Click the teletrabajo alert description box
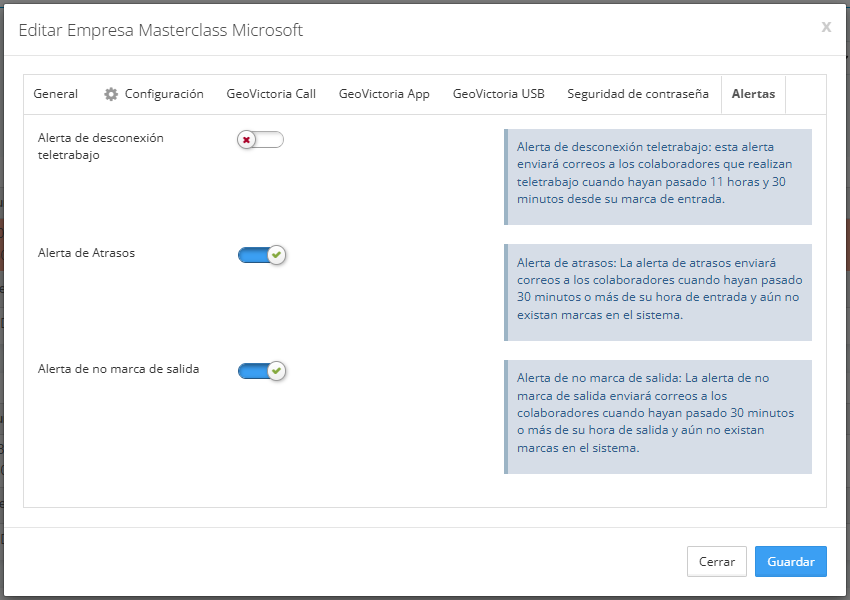 tap(658, 177)
